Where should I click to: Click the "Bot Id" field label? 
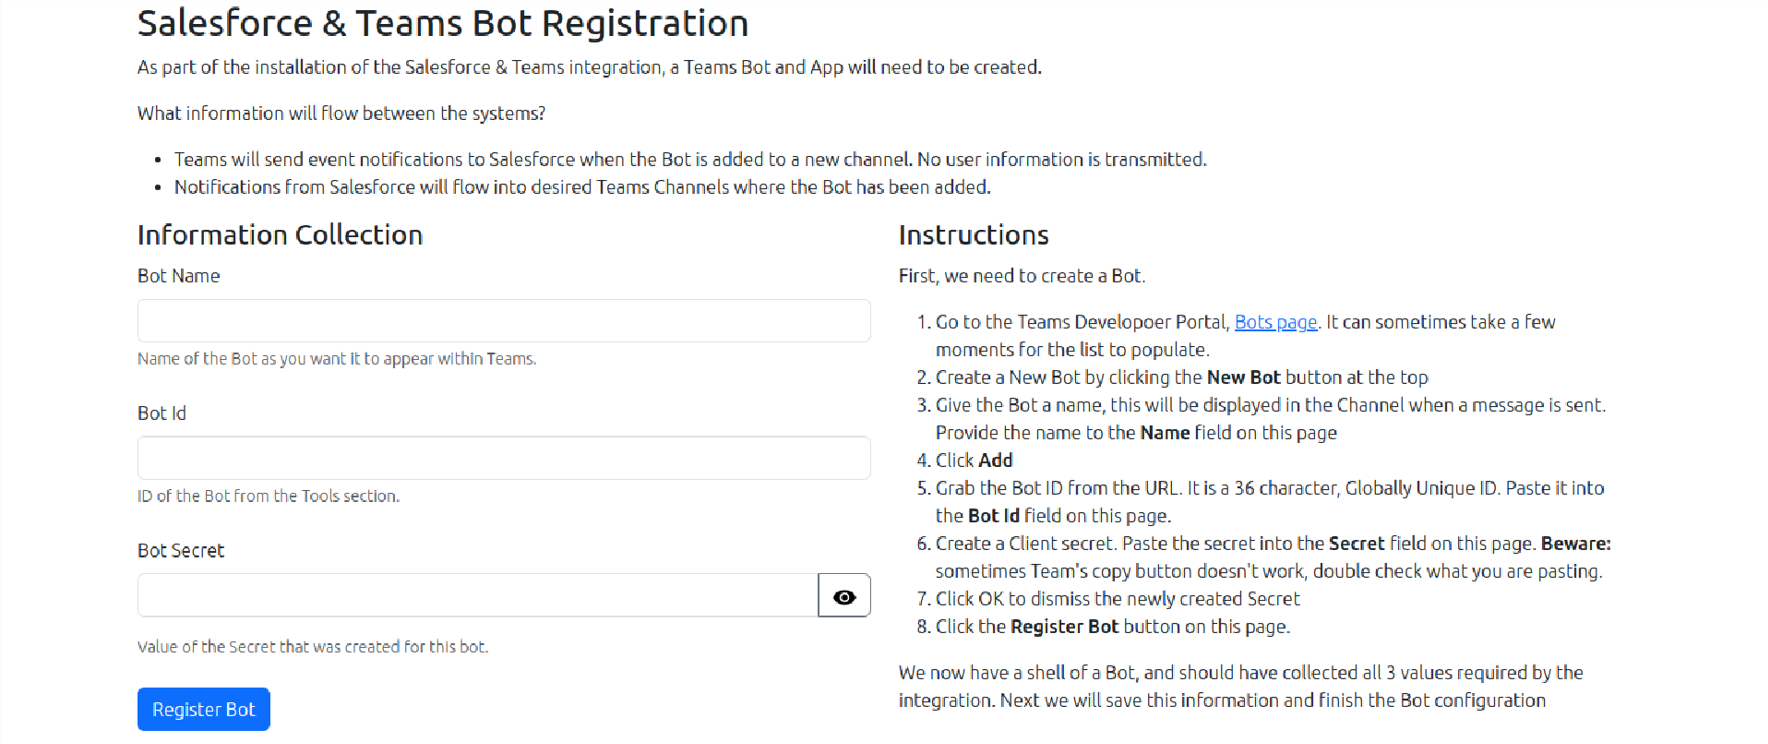(162, 413)
